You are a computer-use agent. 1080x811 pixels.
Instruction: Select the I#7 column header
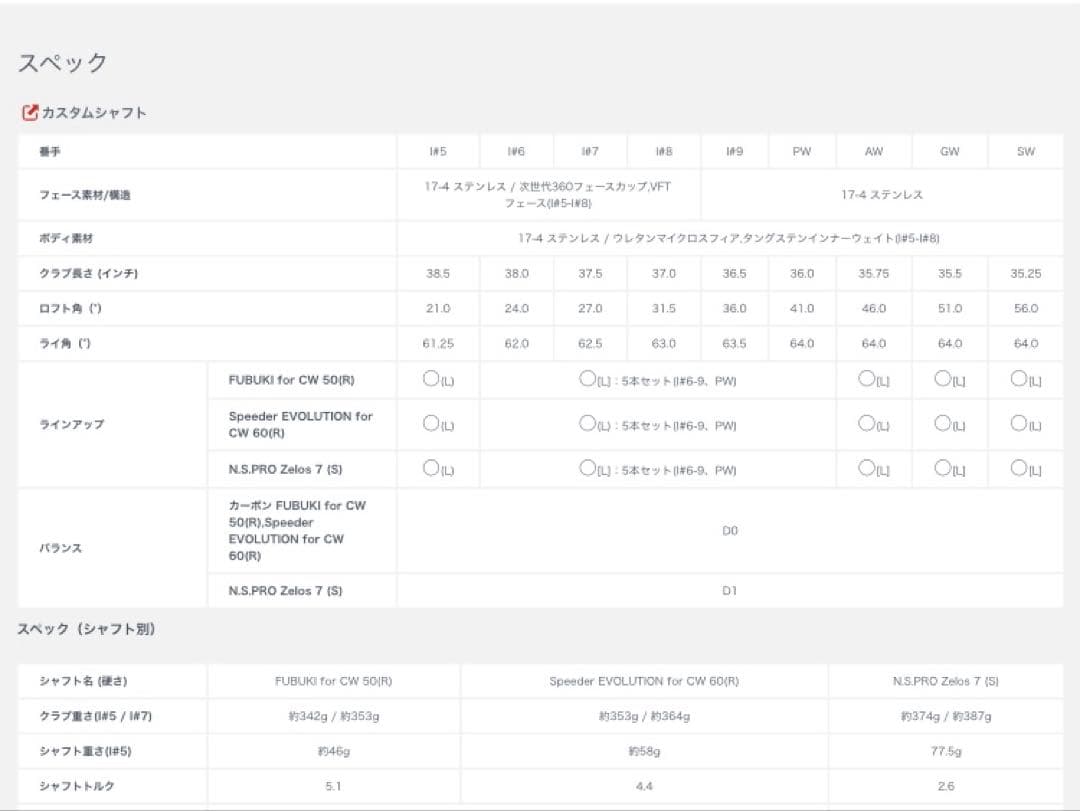(x=590, y=152)
